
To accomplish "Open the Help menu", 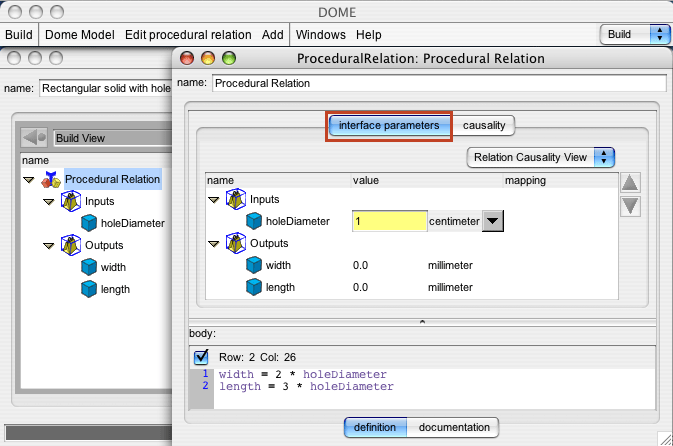I will pyautogui.click(x=369, y=34).
